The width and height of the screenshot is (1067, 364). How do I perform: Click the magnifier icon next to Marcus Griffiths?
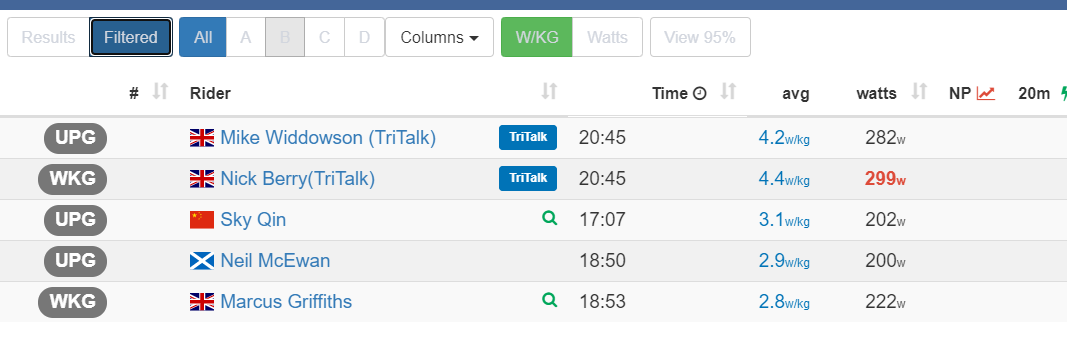click(549, 300)
